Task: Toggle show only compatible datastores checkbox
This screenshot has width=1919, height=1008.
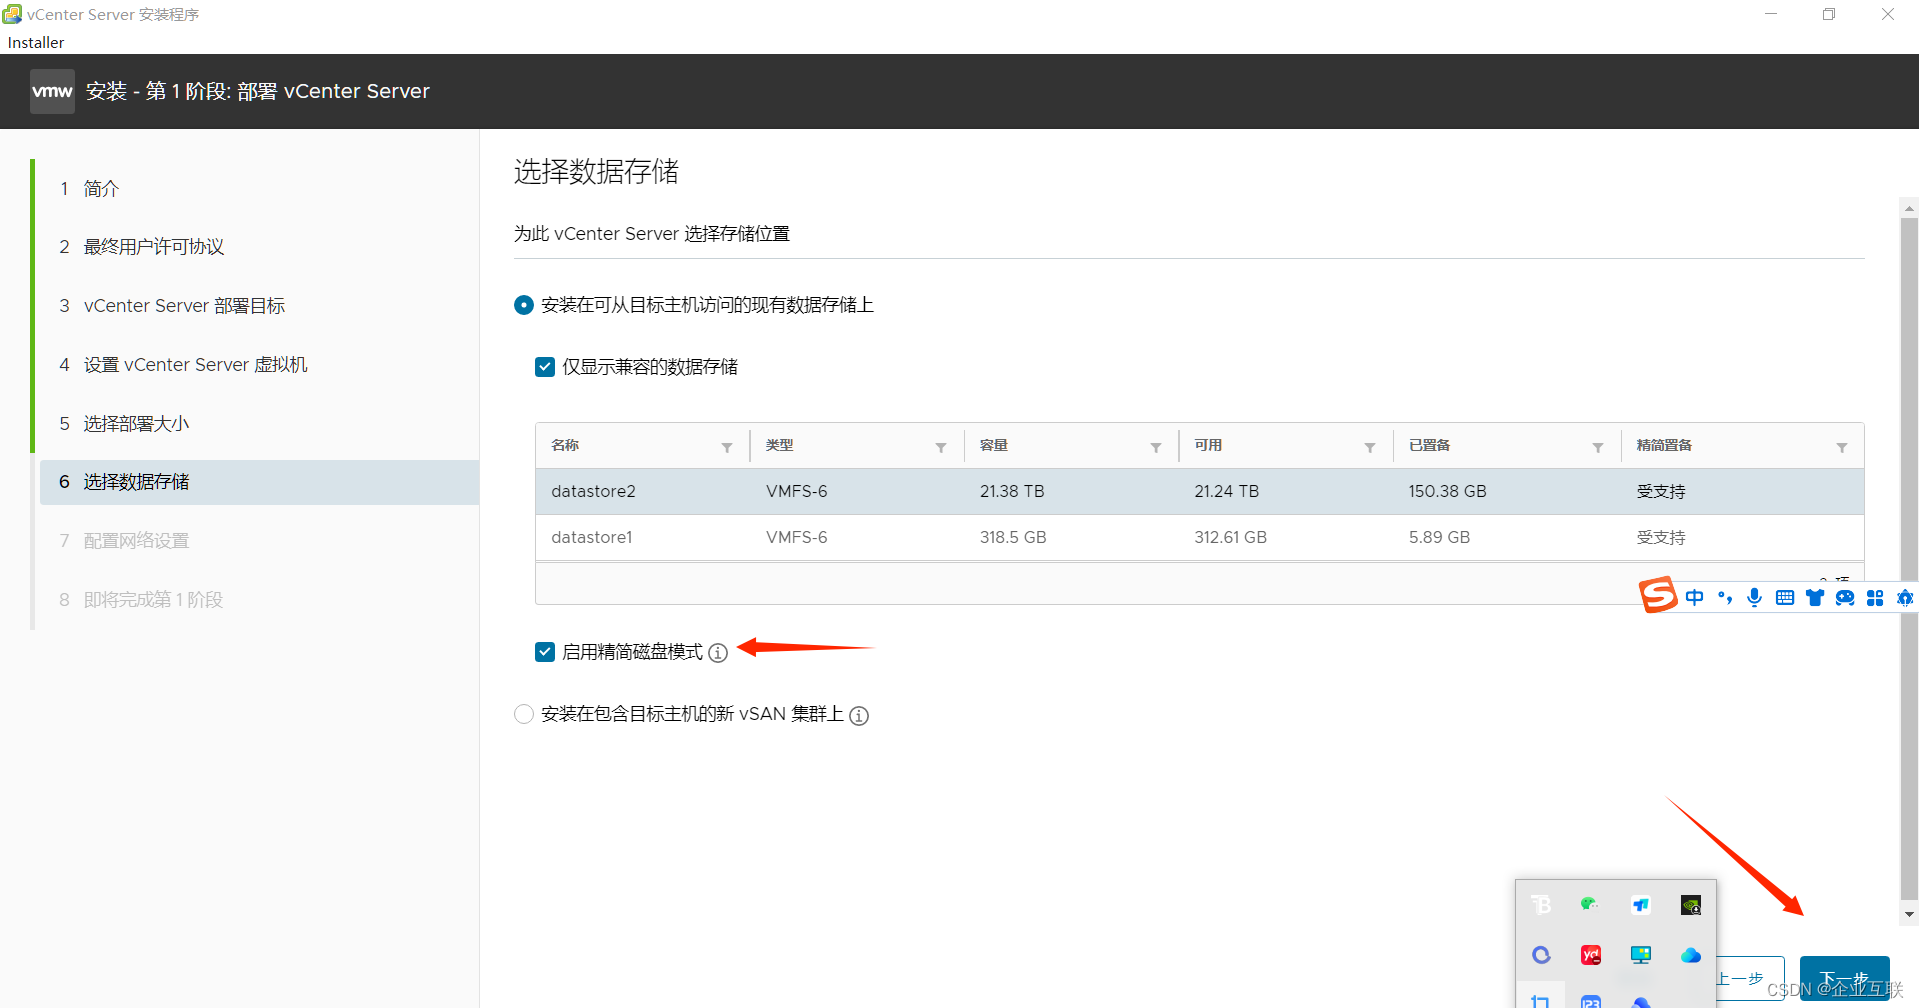Action: coord(545,367)
